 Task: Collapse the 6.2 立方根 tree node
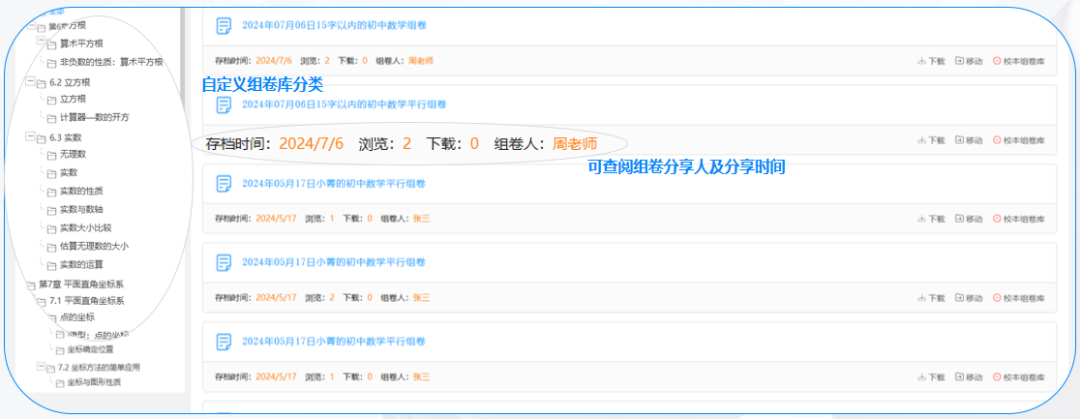coord(29,81)
